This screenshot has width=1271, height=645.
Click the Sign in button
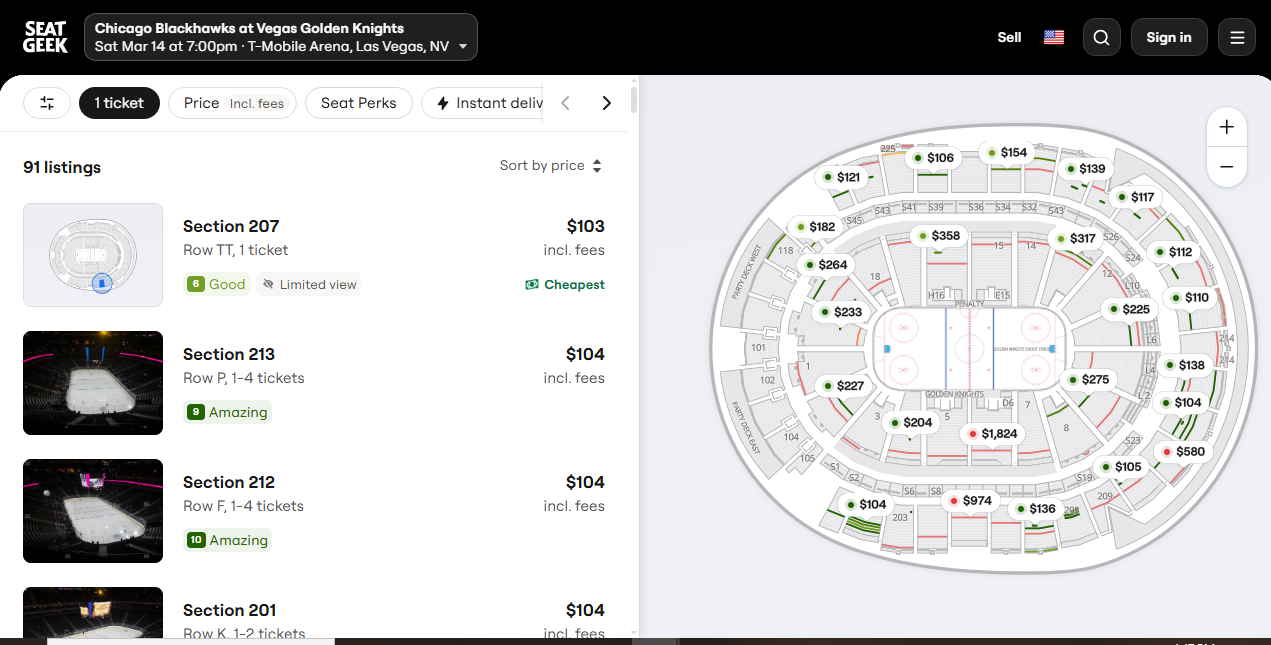tap(1168, 37)
